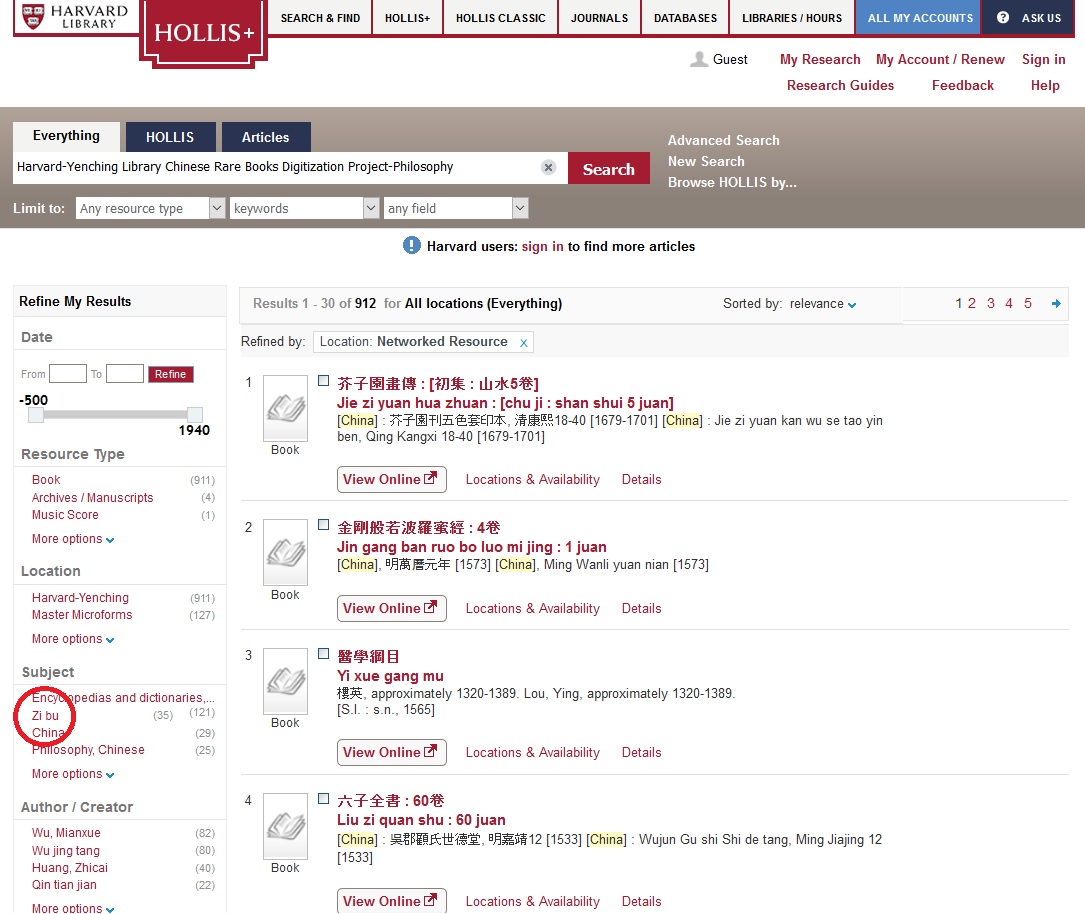Click the date Refine button
Viewport: 1085px width, 914px height.
(x=170, y=374)
